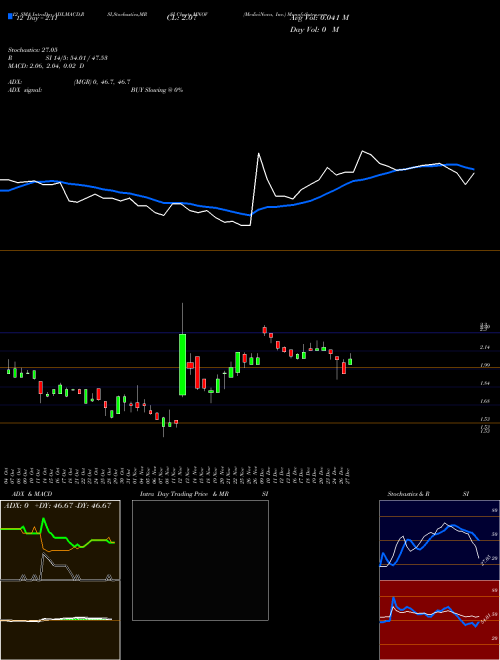Image resolution: width=500 pixels, height=660 pixels.
Task: Select the 'Stochastics: 27.03' reading
Action: (32, 50)
